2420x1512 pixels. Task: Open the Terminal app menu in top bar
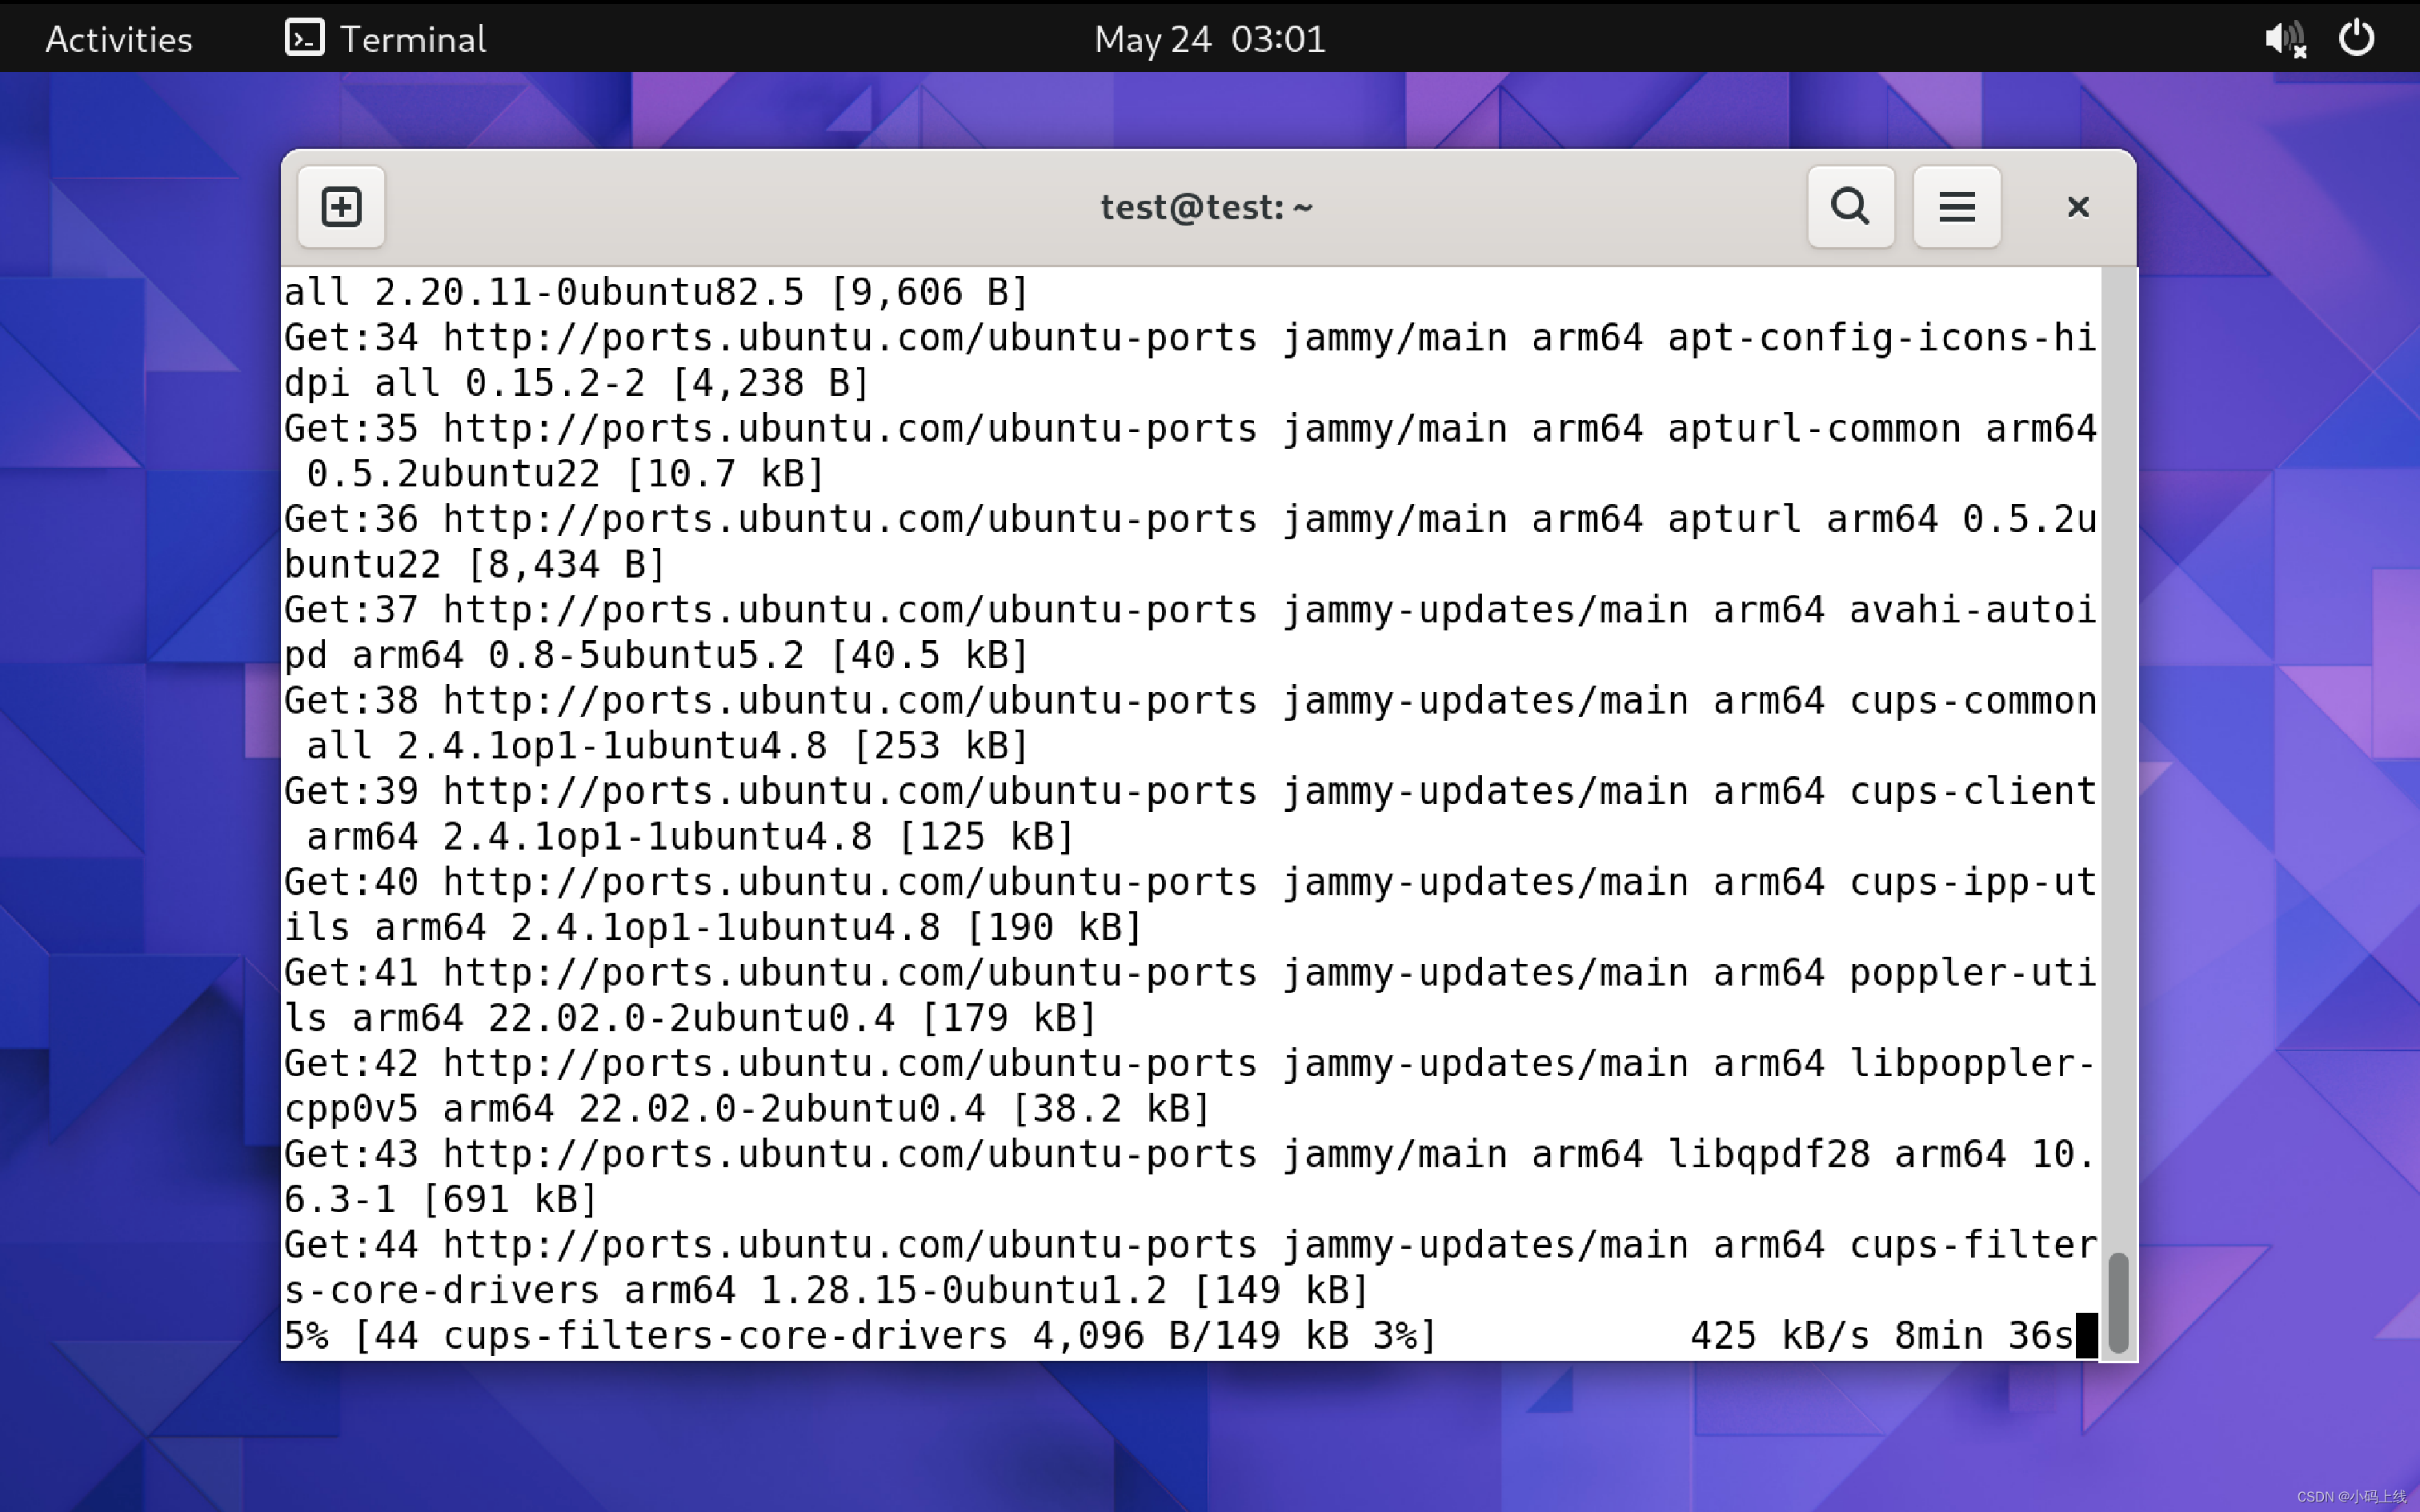click(x=386, y=39)
